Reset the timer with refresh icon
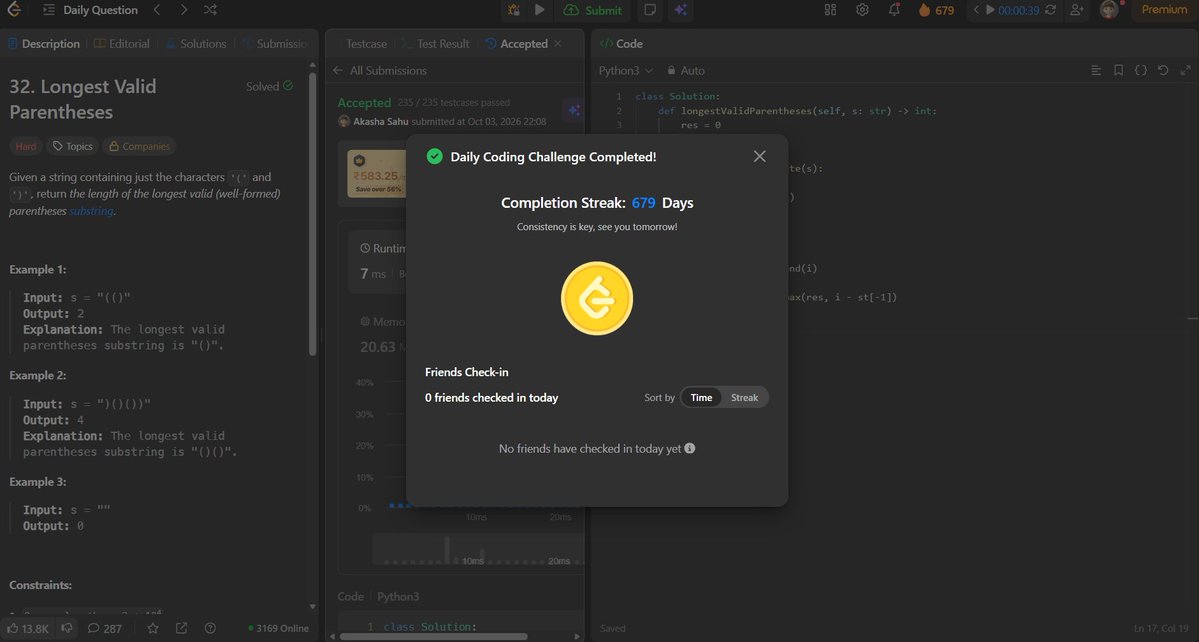The image size is (1199, 642). tap(1051, 10)
